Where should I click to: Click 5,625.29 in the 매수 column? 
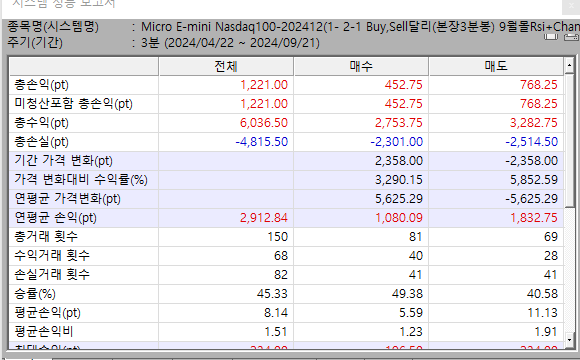(399, 199)
